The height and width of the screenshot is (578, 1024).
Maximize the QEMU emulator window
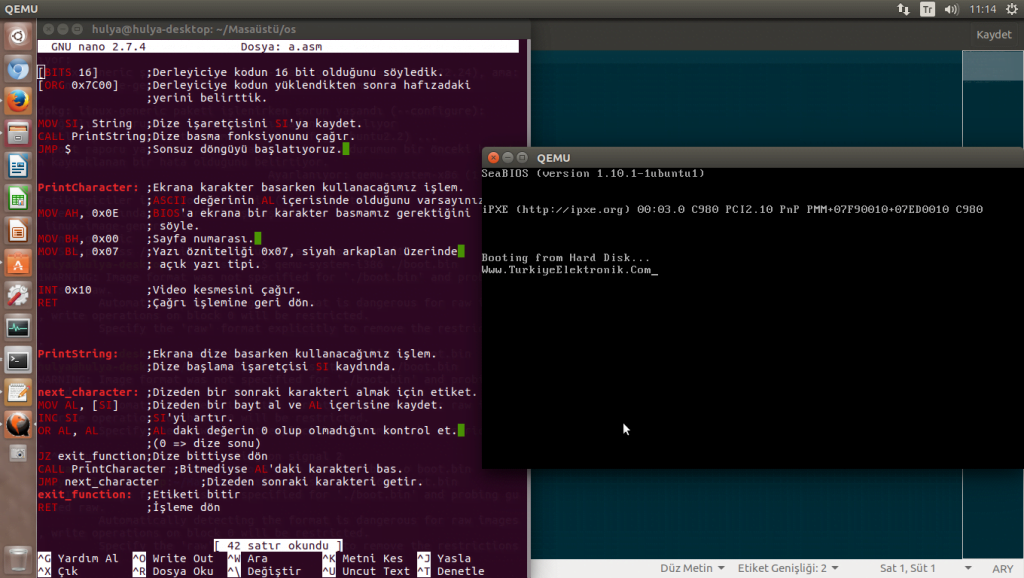click(x=522, y=157)
